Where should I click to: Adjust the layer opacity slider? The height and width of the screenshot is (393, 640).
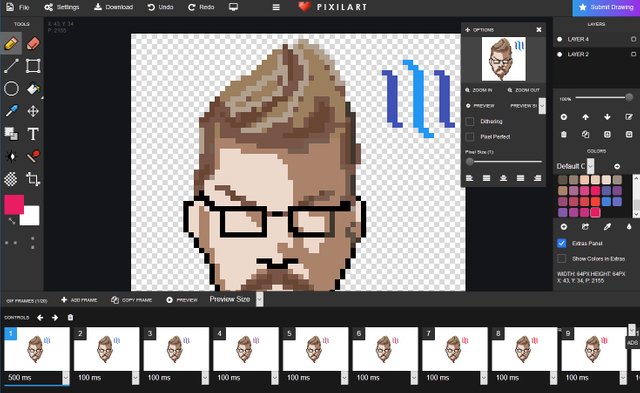604,98
